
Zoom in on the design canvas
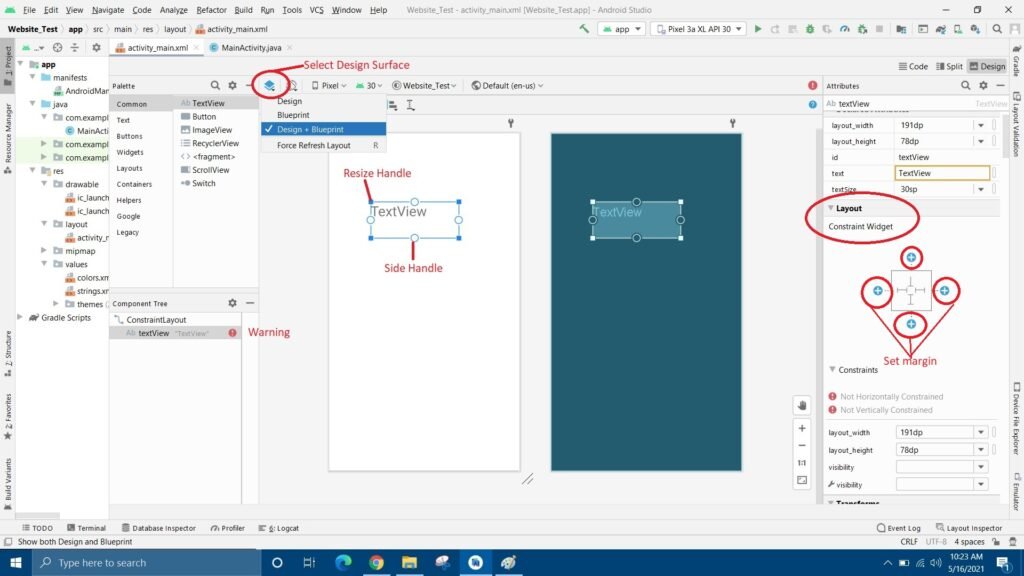(802, 428)
